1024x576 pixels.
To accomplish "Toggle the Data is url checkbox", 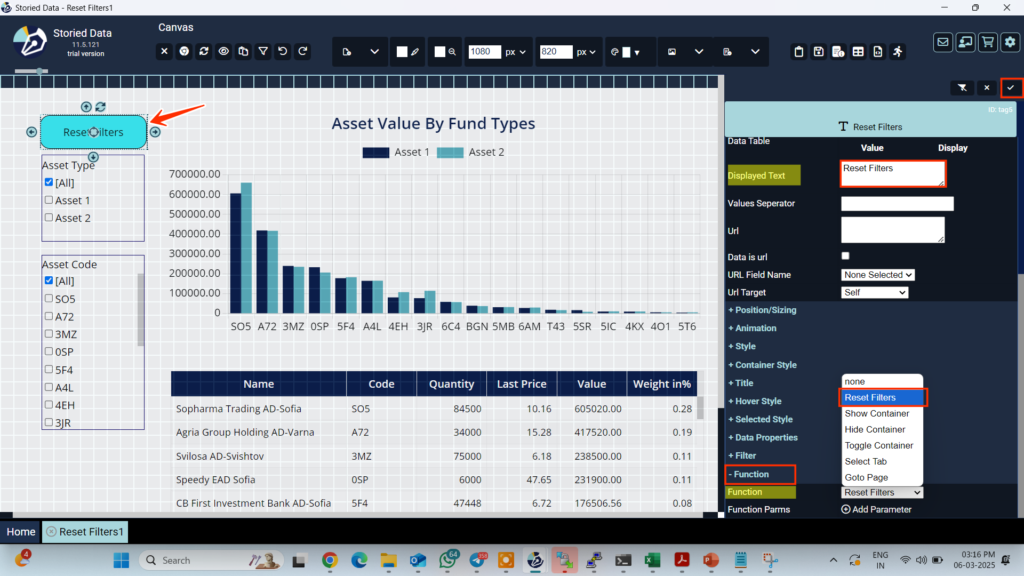I will (846, 256).
